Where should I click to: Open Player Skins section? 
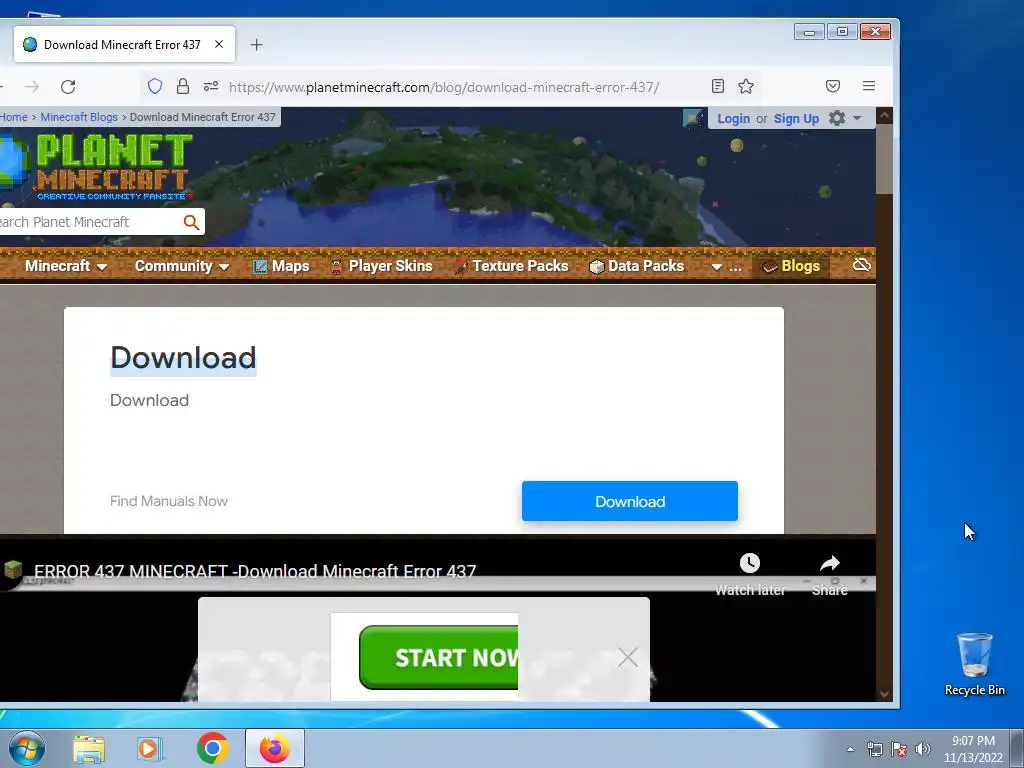point(381,266)
